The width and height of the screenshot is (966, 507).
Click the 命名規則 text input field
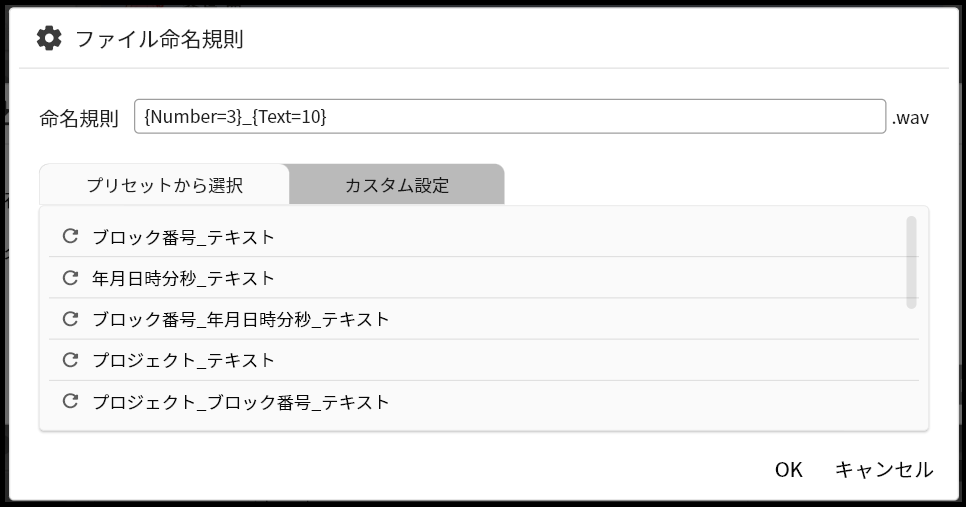510,116
